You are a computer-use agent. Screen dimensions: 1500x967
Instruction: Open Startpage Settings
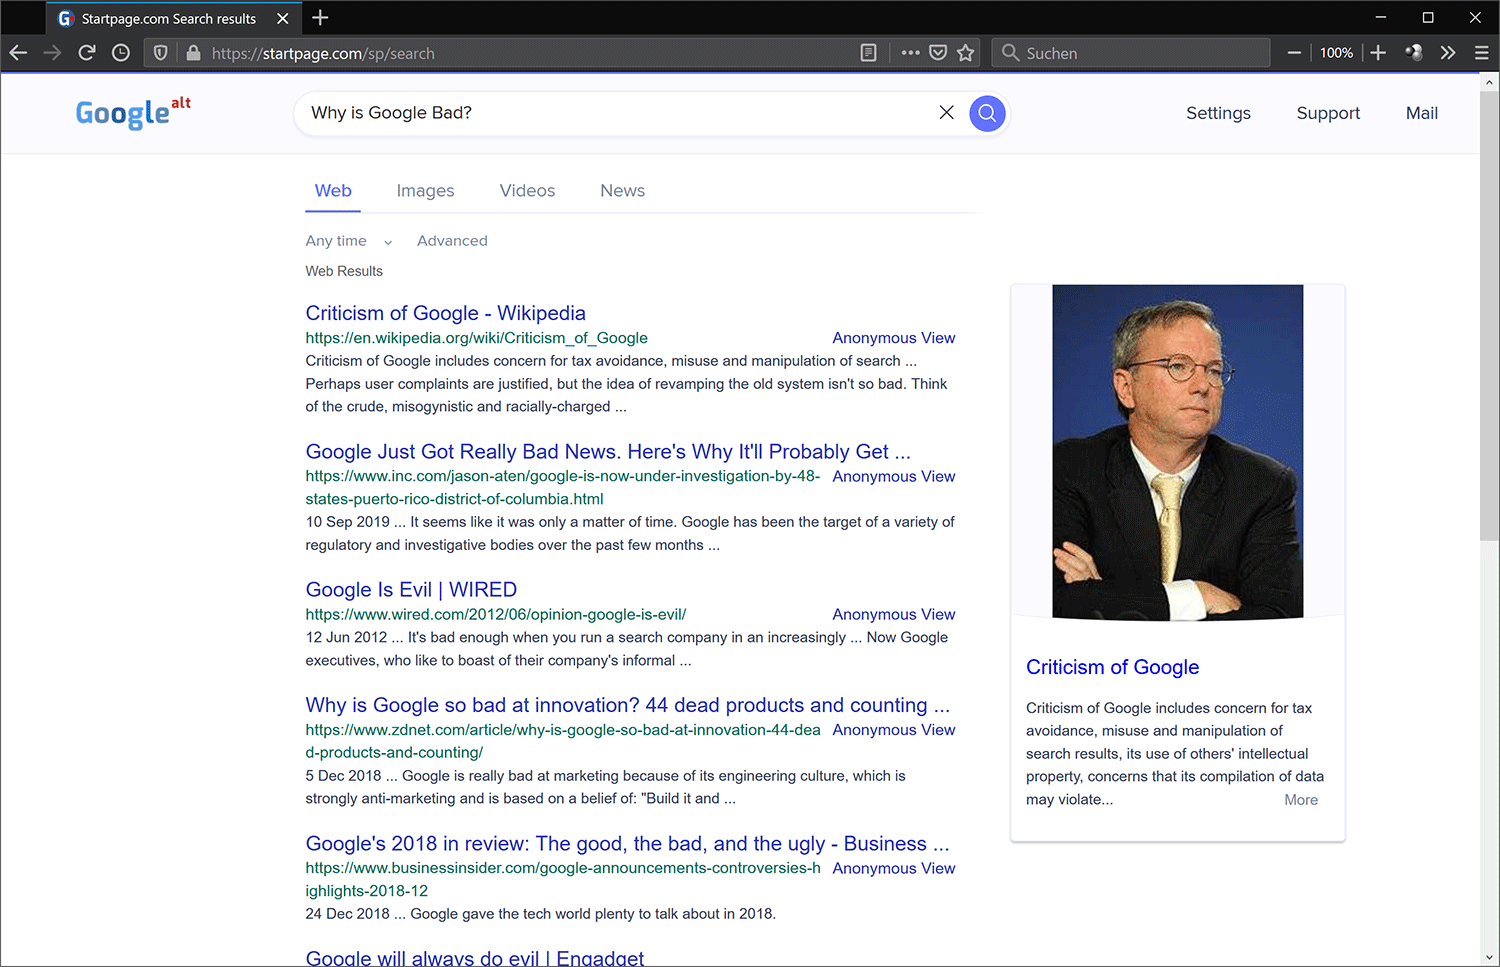(x=1218, y=113)
